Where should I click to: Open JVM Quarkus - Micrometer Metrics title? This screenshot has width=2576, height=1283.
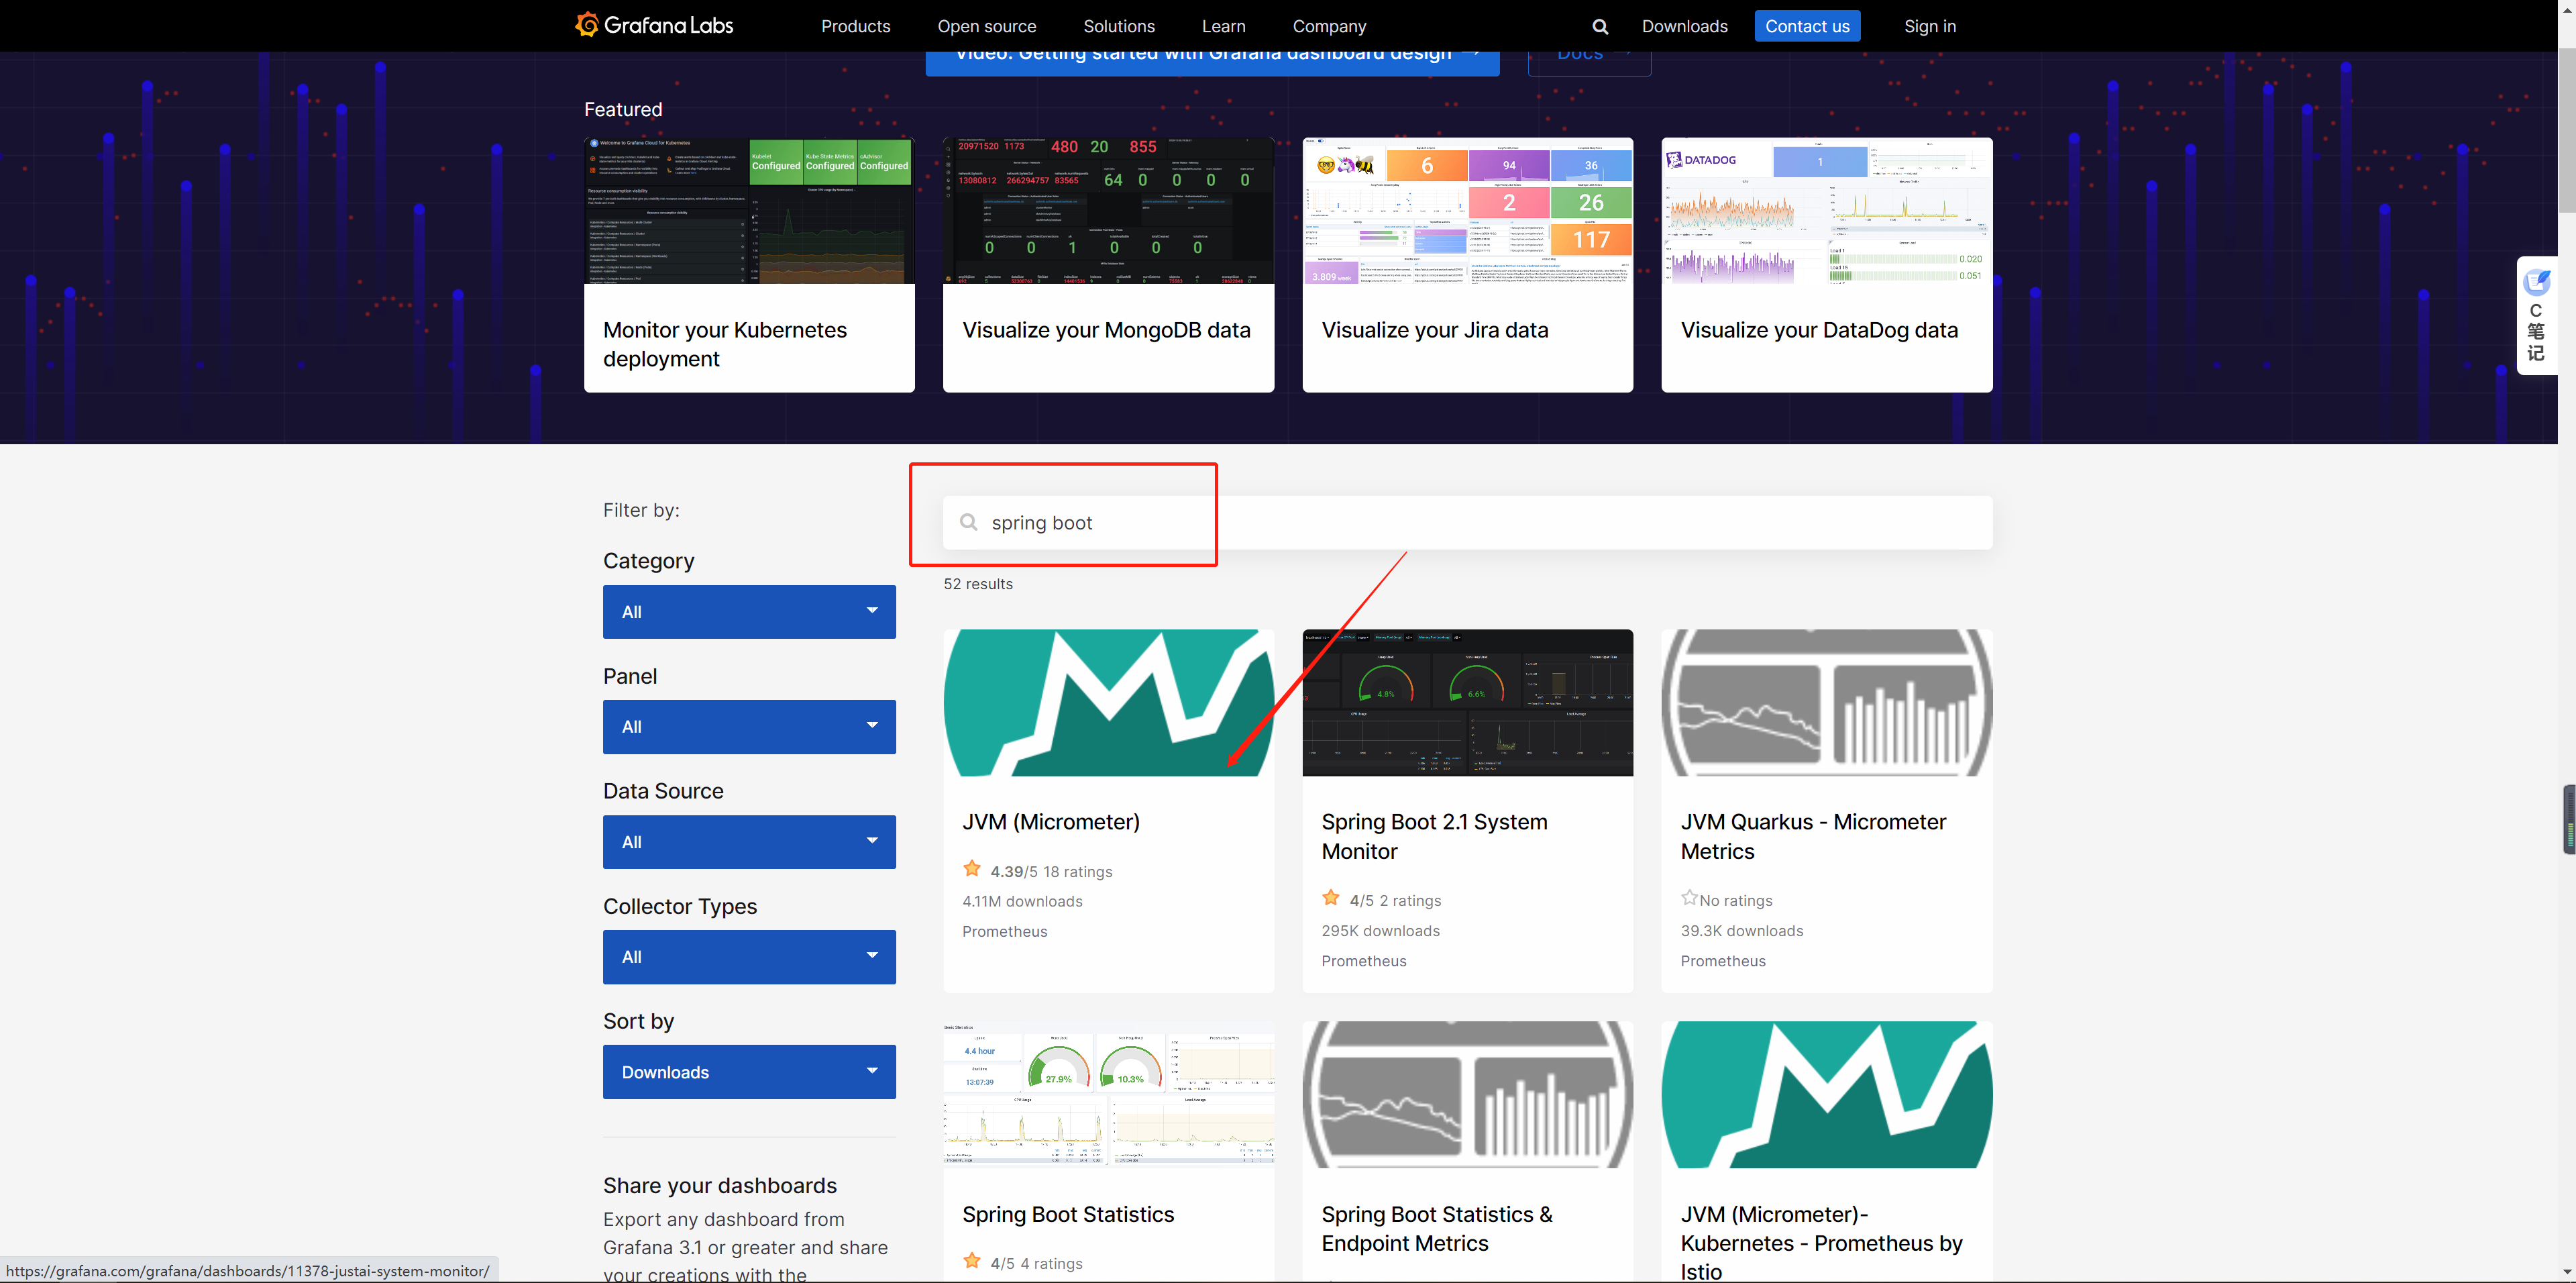click(x=1813, y=836)
